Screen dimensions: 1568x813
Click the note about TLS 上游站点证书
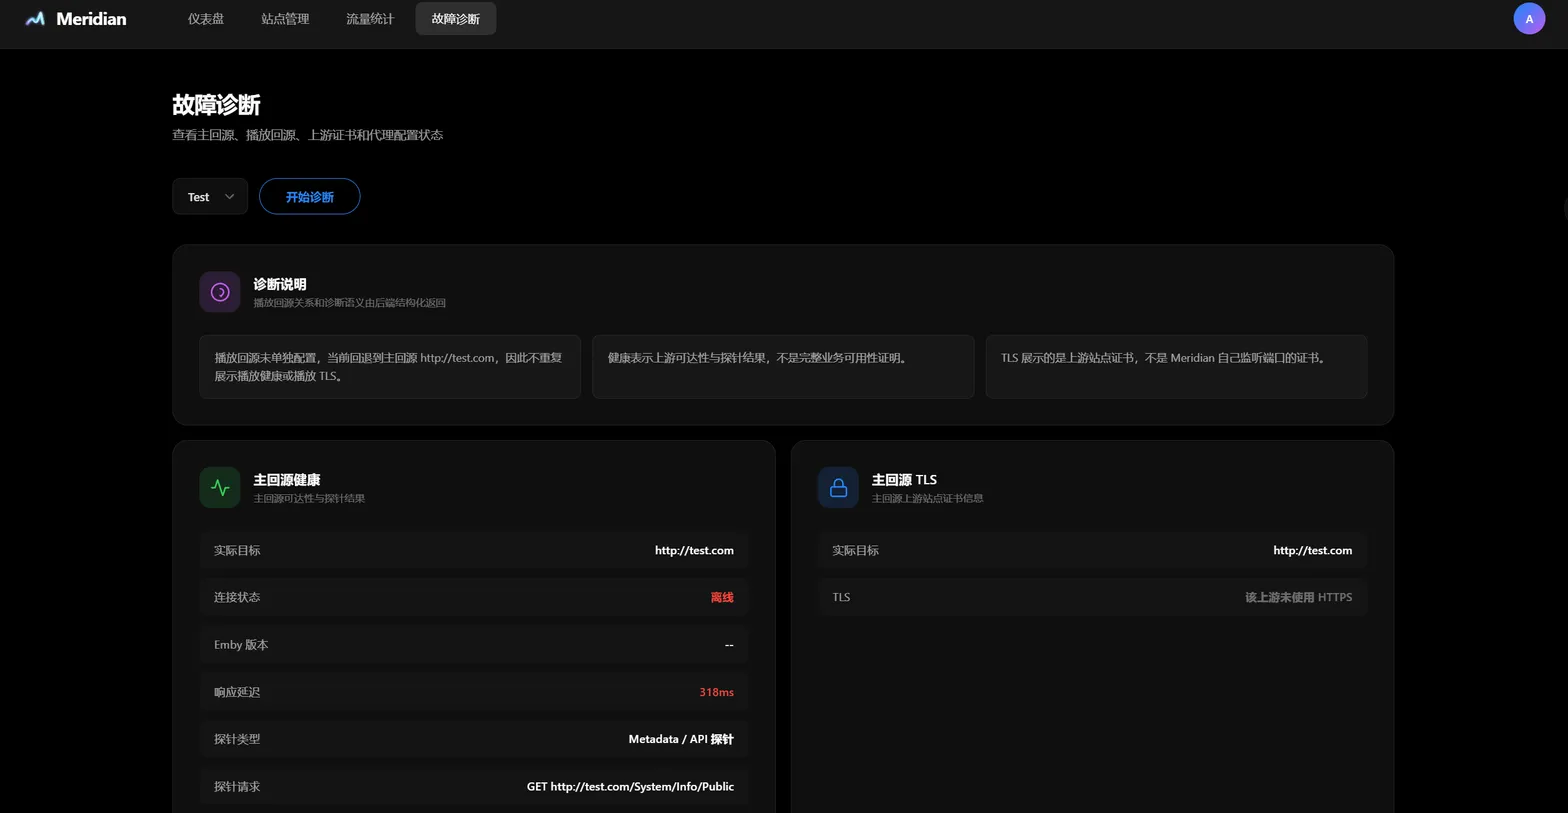coord(1176,367)
